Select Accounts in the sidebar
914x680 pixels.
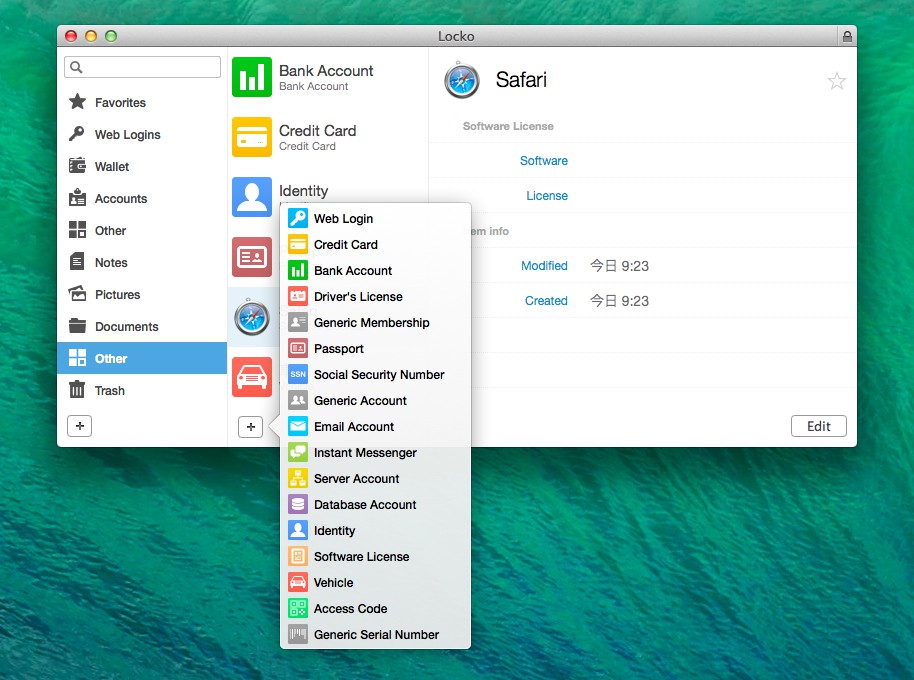pyautogui.click(x=142, y=198)
